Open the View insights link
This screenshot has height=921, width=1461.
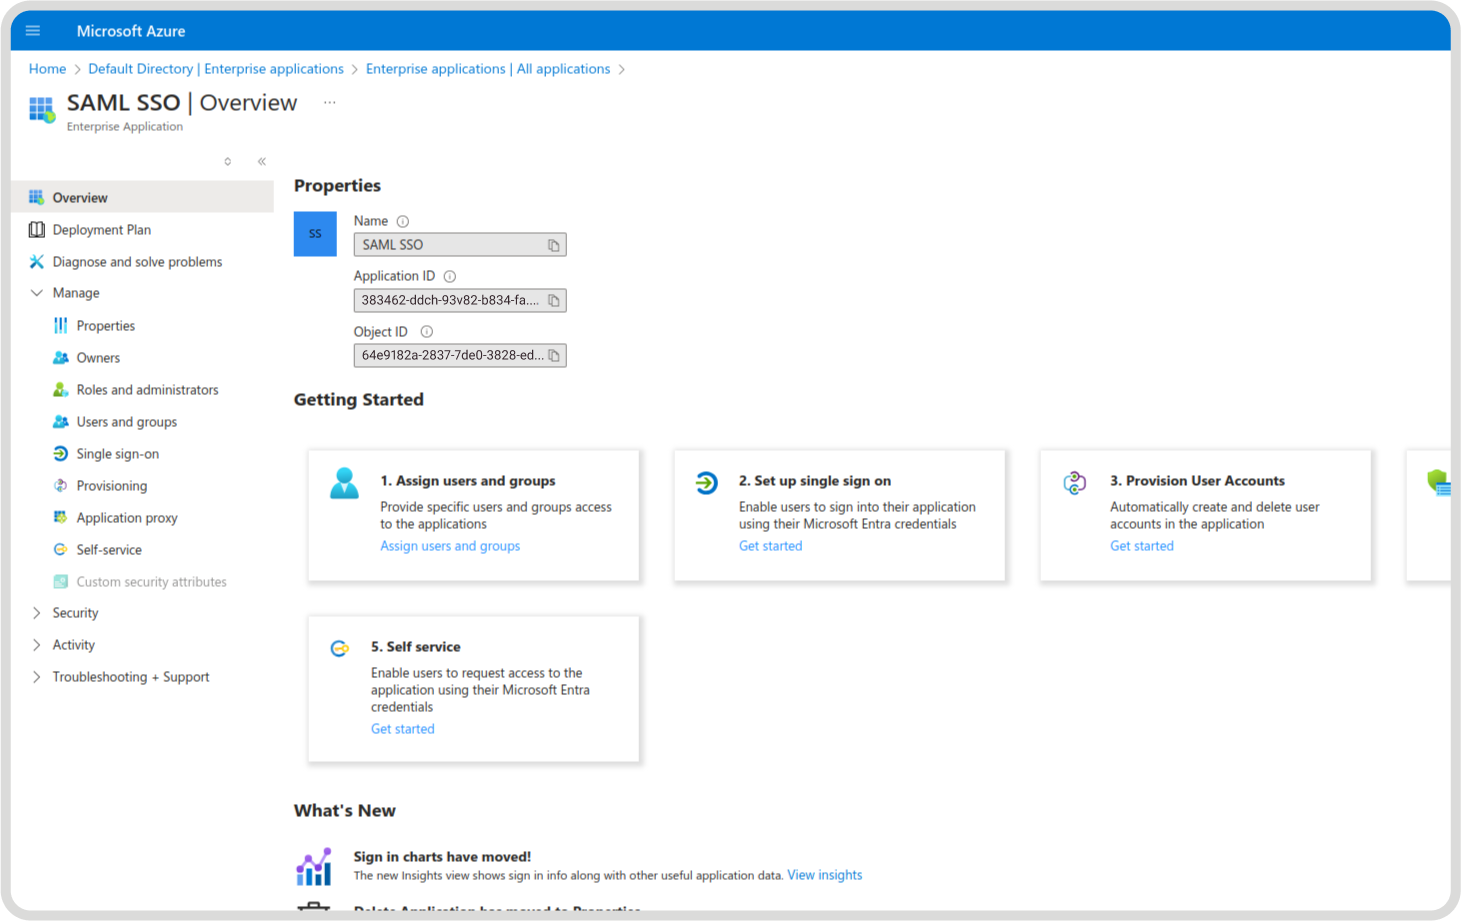pyautogui.click(x=825, y=875)
